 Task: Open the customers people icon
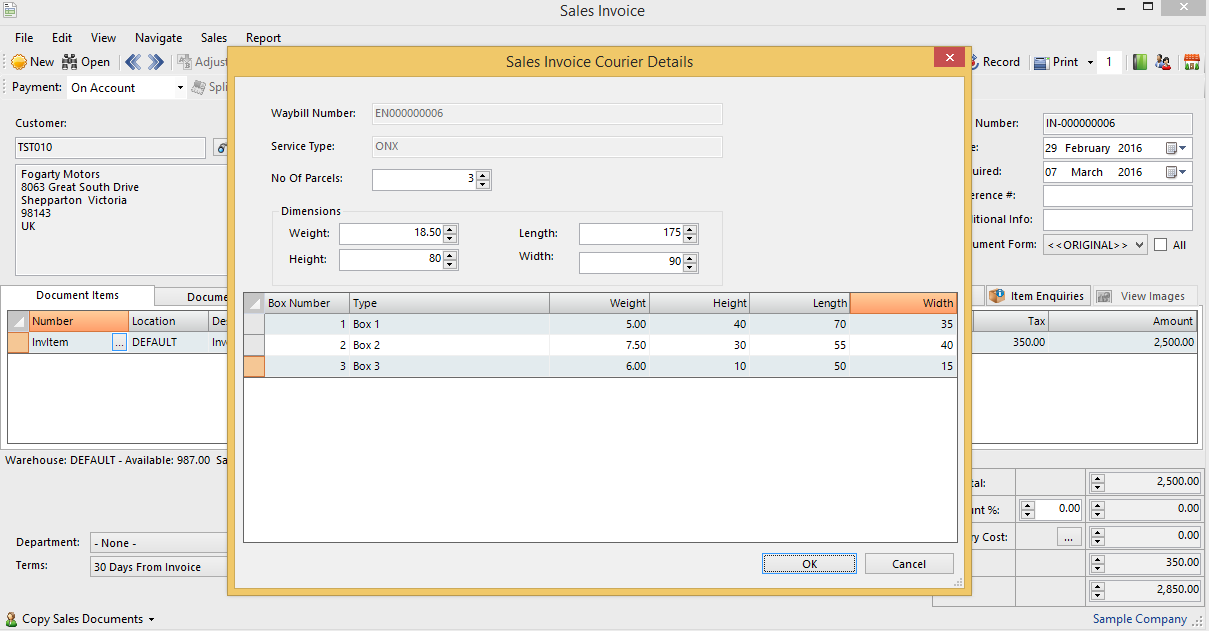(1163, 62)
